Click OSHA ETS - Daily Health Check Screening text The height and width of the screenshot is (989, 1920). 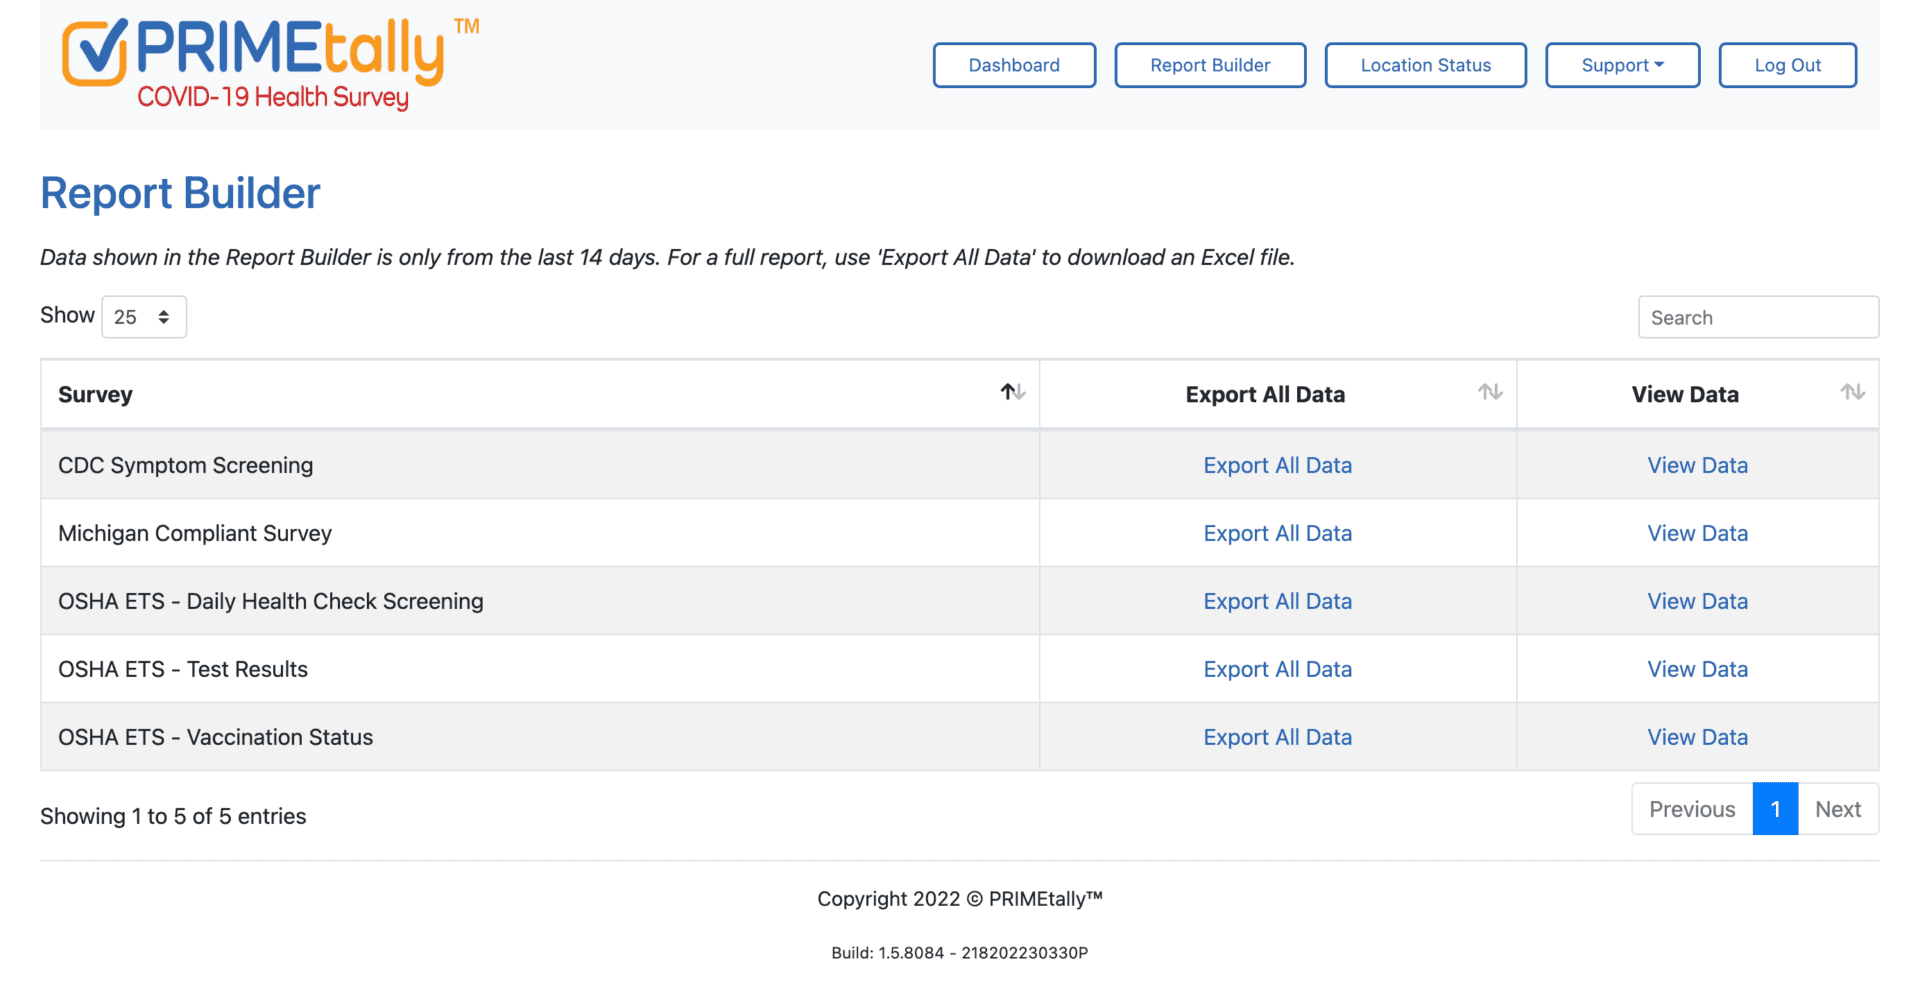(271, 601)
